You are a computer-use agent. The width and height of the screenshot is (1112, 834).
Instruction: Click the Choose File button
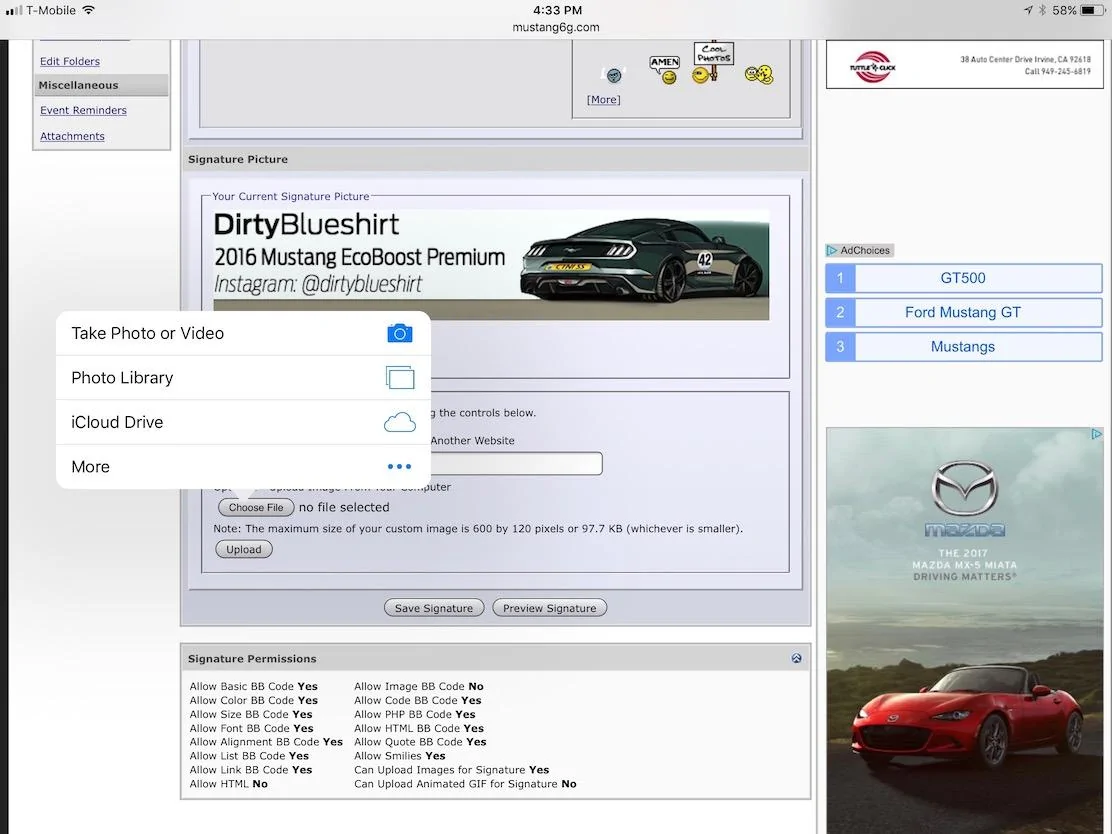pyautogui.click(x=256, y=507)
